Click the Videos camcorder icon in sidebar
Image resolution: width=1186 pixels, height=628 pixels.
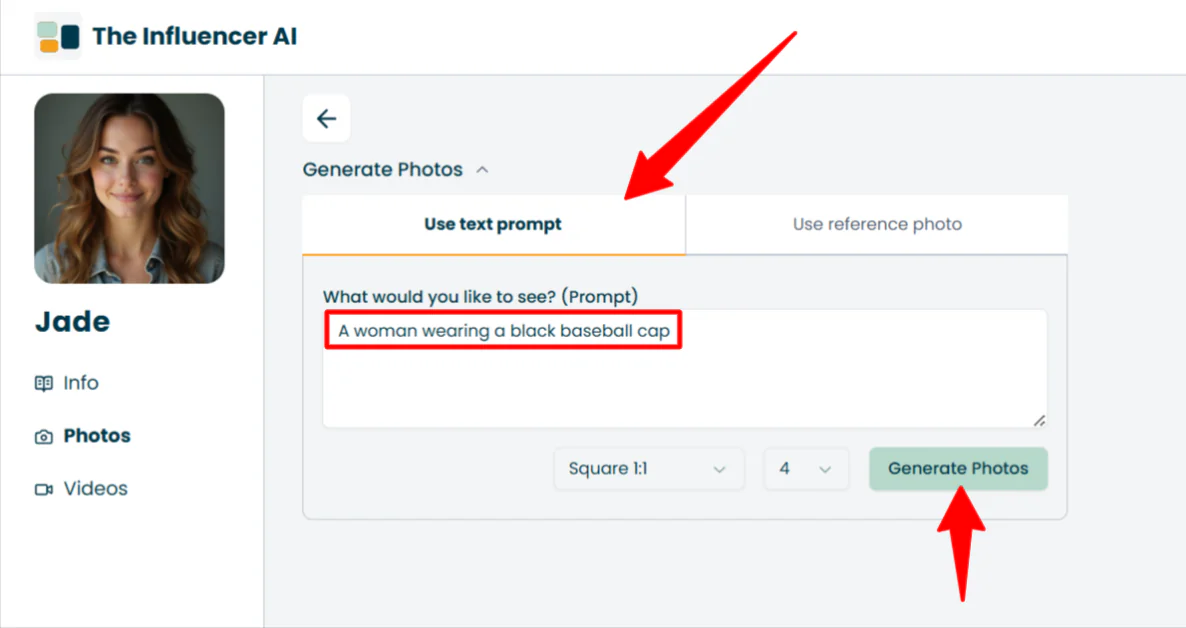coord(44,490)
